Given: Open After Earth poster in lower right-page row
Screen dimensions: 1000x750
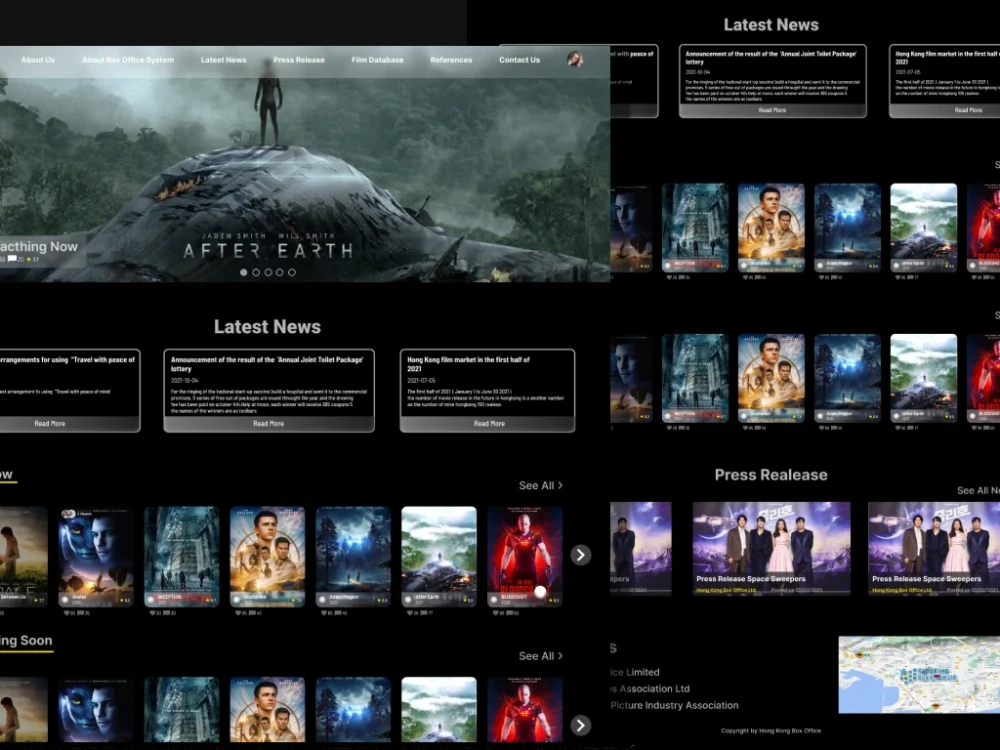Looking at the screenshot, I should [x=923, y=378].
